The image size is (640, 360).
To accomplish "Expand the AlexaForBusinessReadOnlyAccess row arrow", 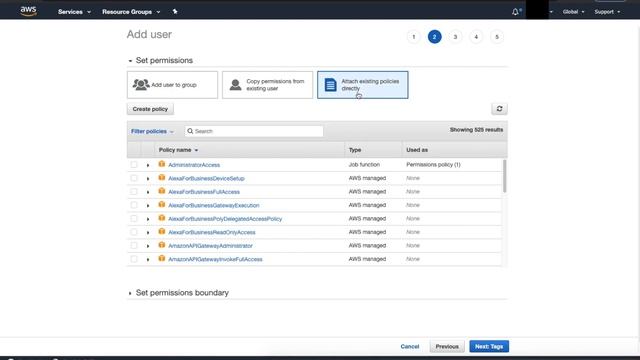I will pyautogui.click(x=148, y=232).
